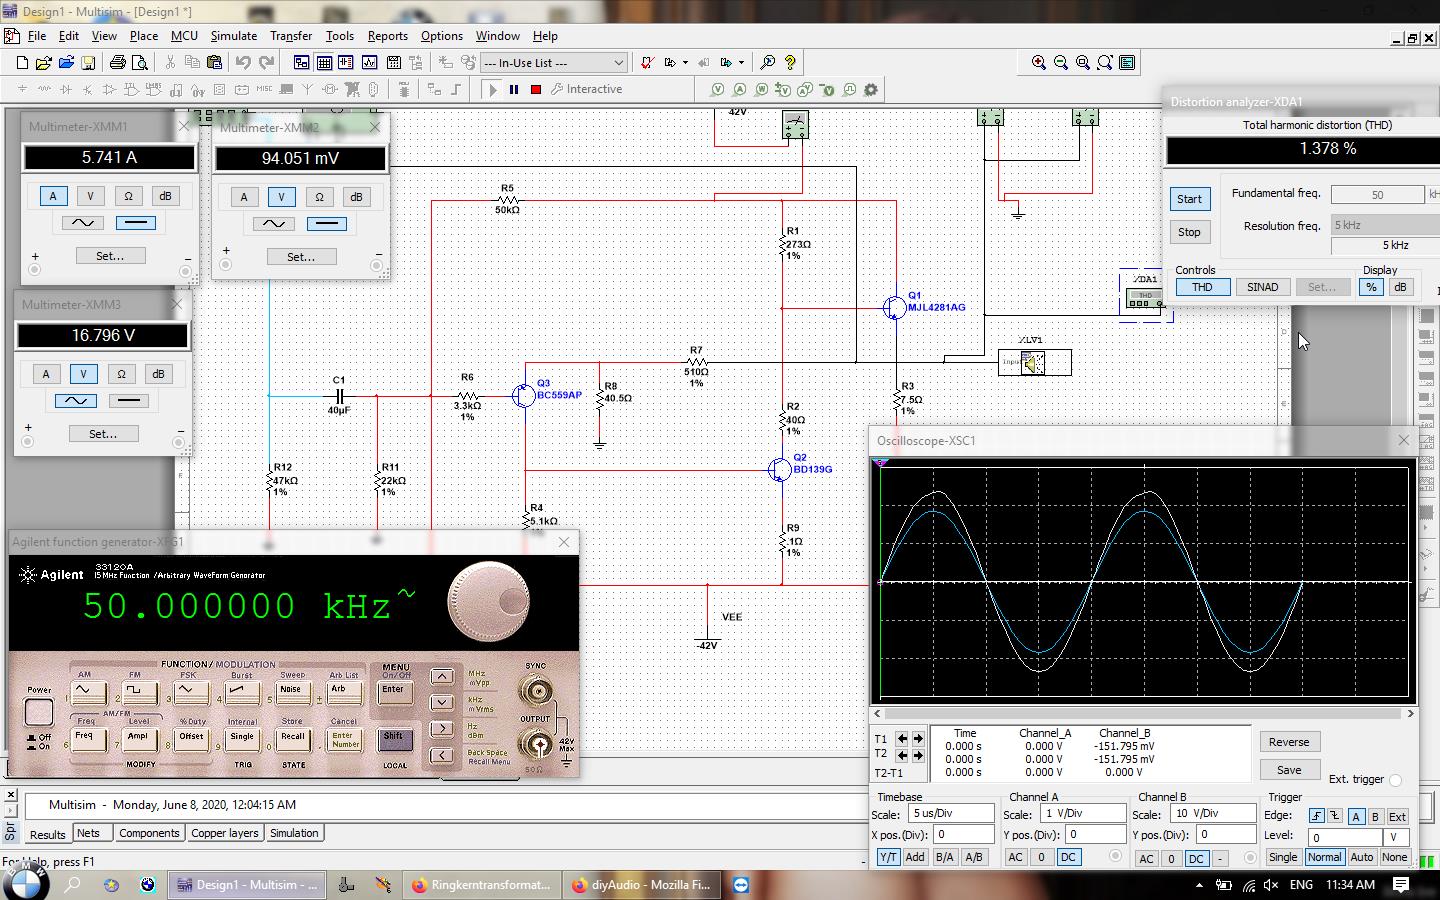The height and width of the screenshot is (900, 1440).
Task: Select dB mode on Multimeter-XMM3
Action: 158,374
